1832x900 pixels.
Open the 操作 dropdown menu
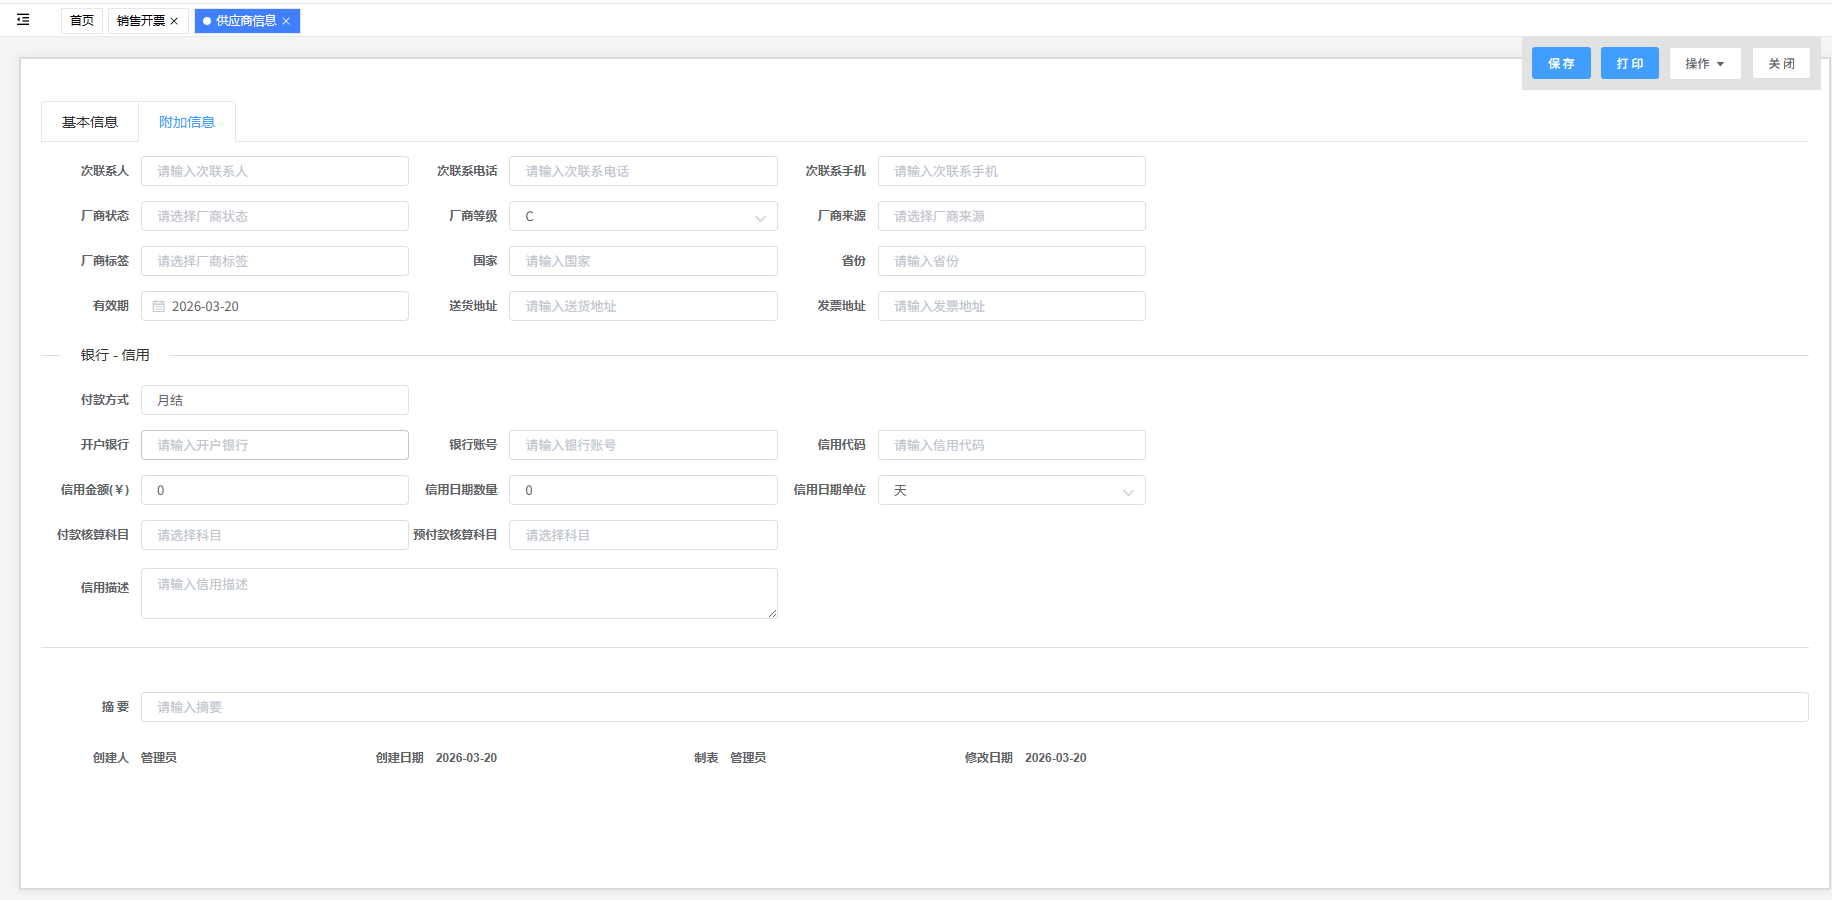(1704, 64)
